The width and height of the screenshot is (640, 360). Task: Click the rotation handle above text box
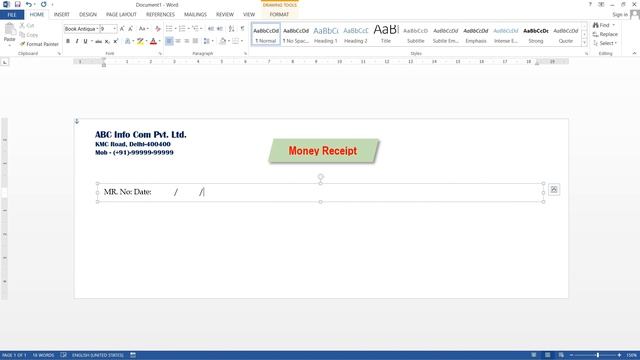(x=320, y=177)
